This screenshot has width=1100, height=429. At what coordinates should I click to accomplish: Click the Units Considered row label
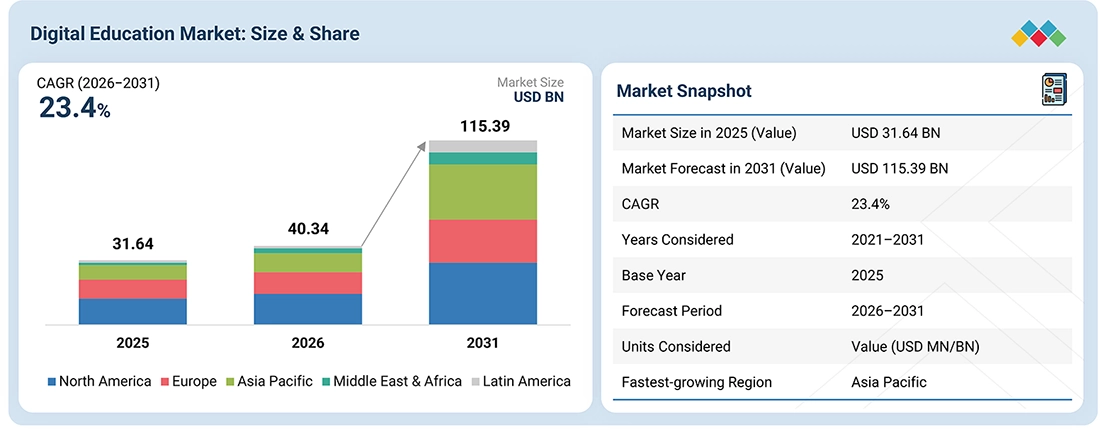[x=676, y=346]
